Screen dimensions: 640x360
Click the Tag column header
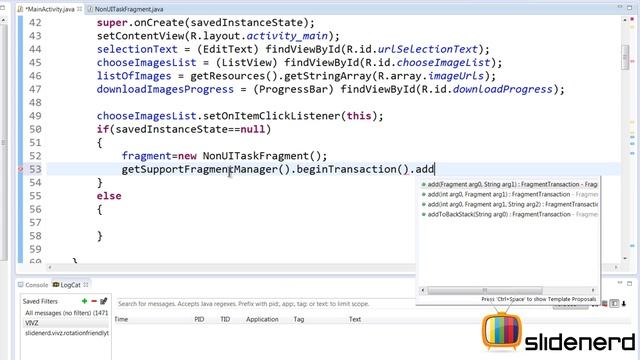click(299, 319)
